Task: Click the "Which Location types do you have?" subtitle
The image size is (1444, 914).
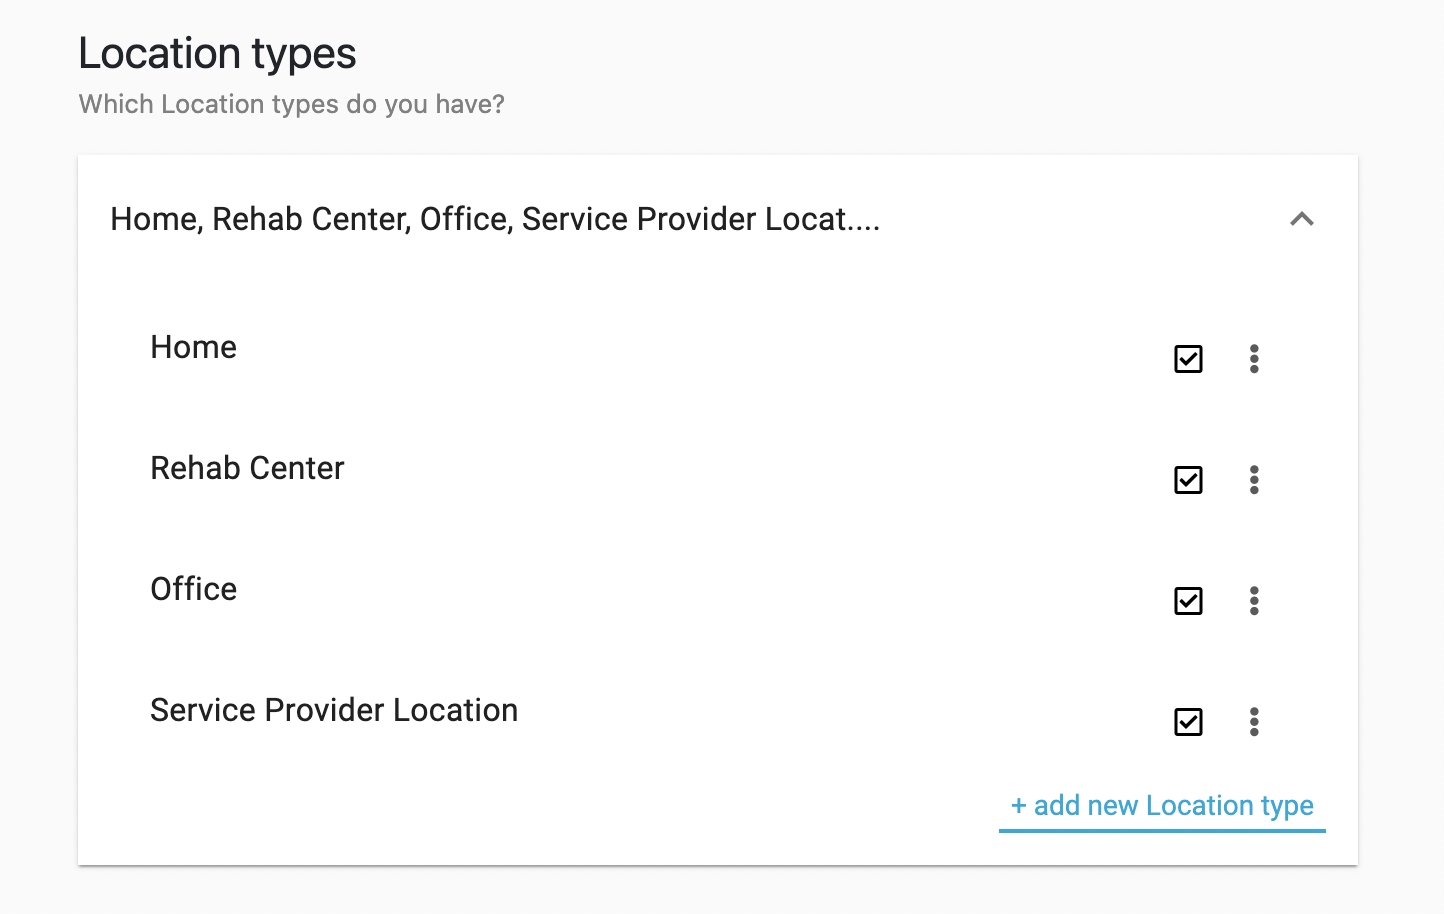Action: point(291,104)
